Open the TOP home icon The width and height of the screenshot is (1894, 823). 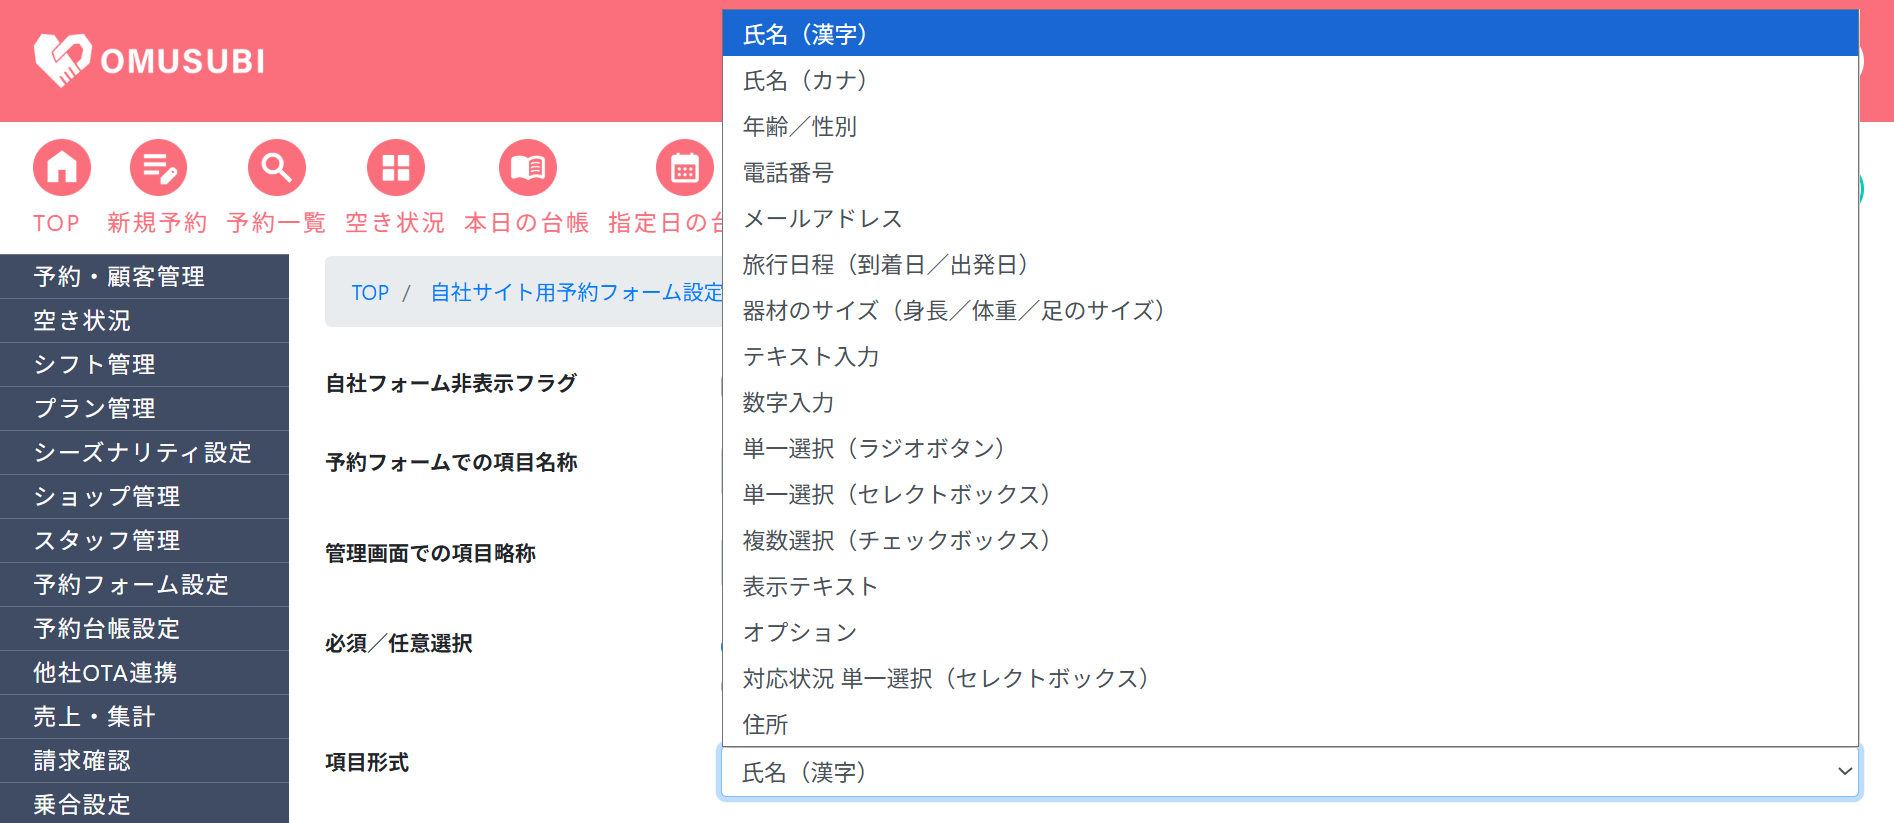[x=62, y=168]
